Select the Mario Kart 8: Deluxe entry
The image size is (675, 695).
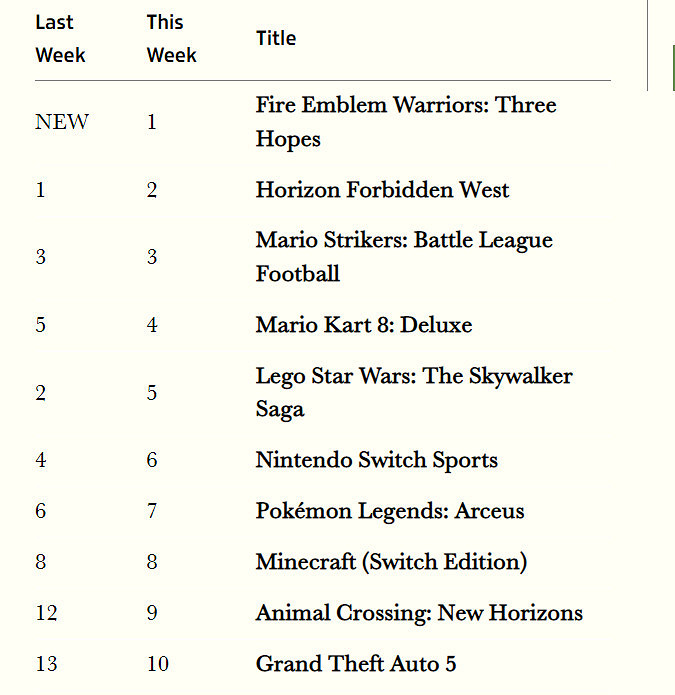(x=363, y=325)
